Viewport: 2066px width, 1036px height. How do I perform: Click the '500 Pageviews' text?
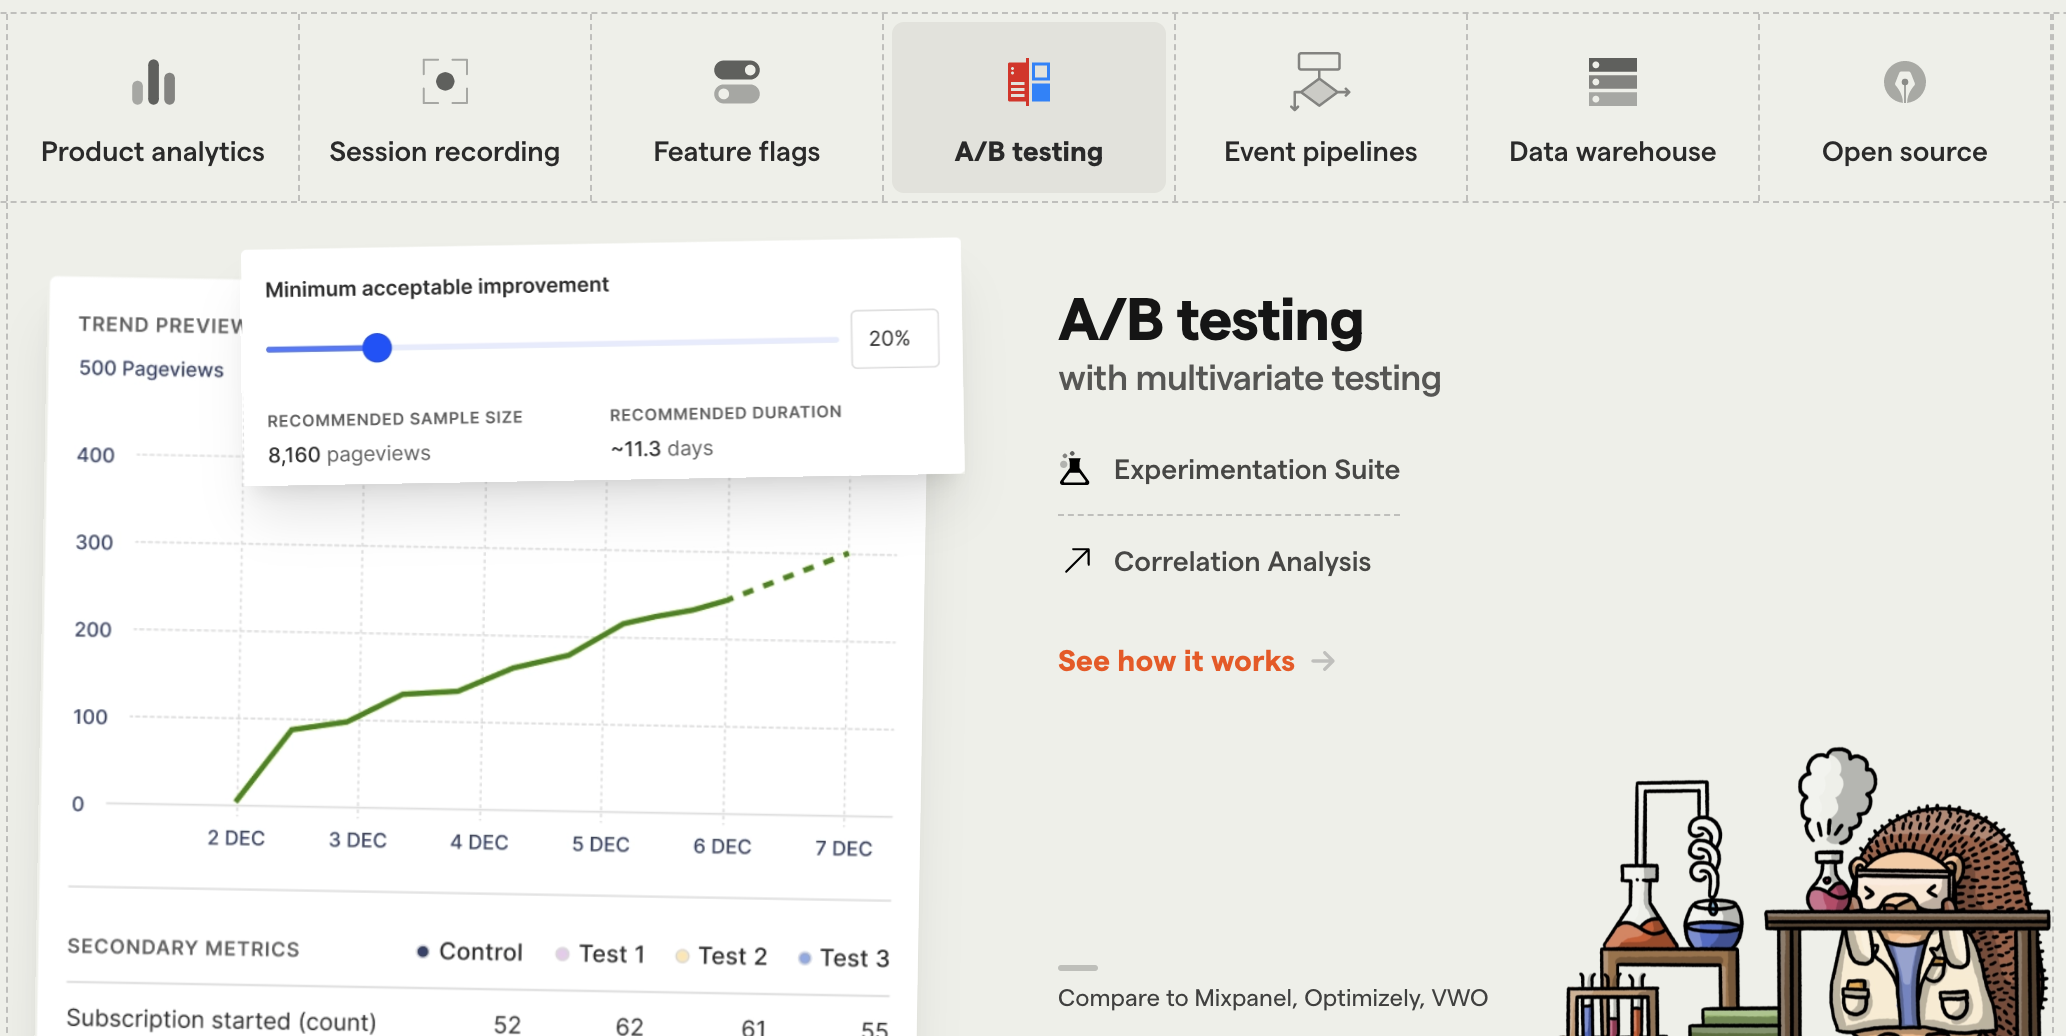pyautogui.click(x=151, y=368)
